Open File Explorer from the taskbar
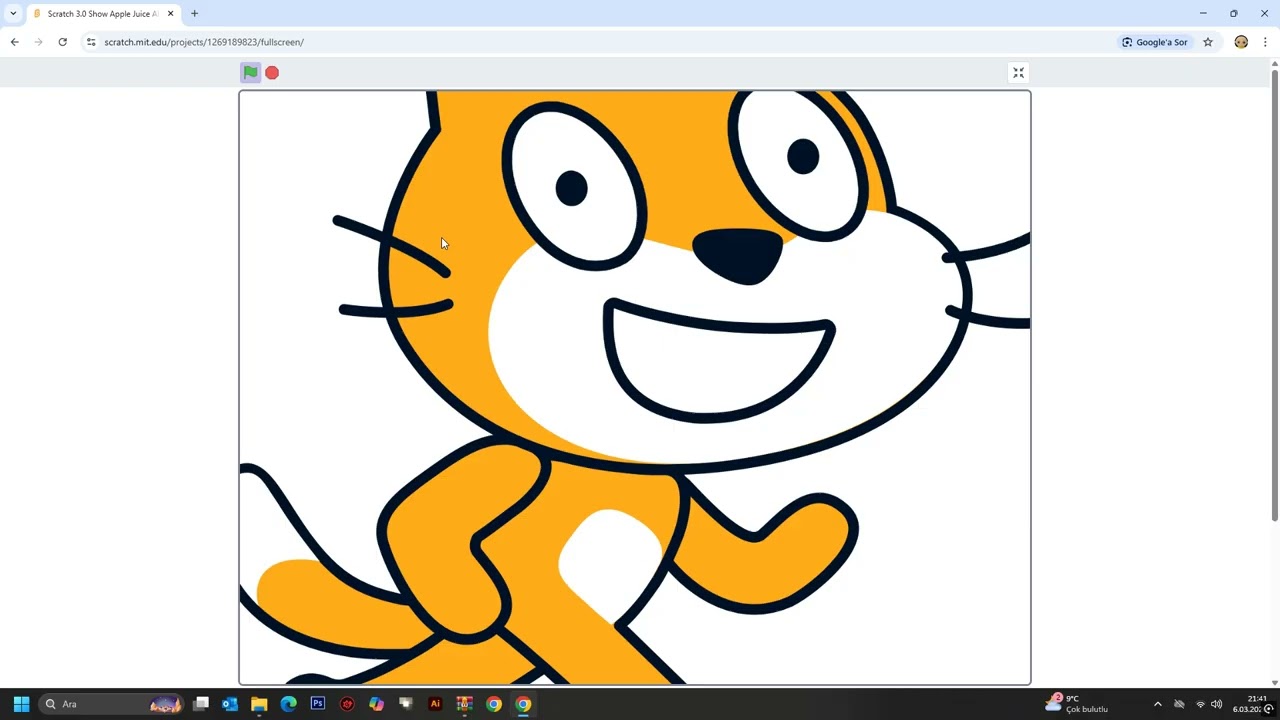This screenshot has width=1280, height=720. [259, 704]
